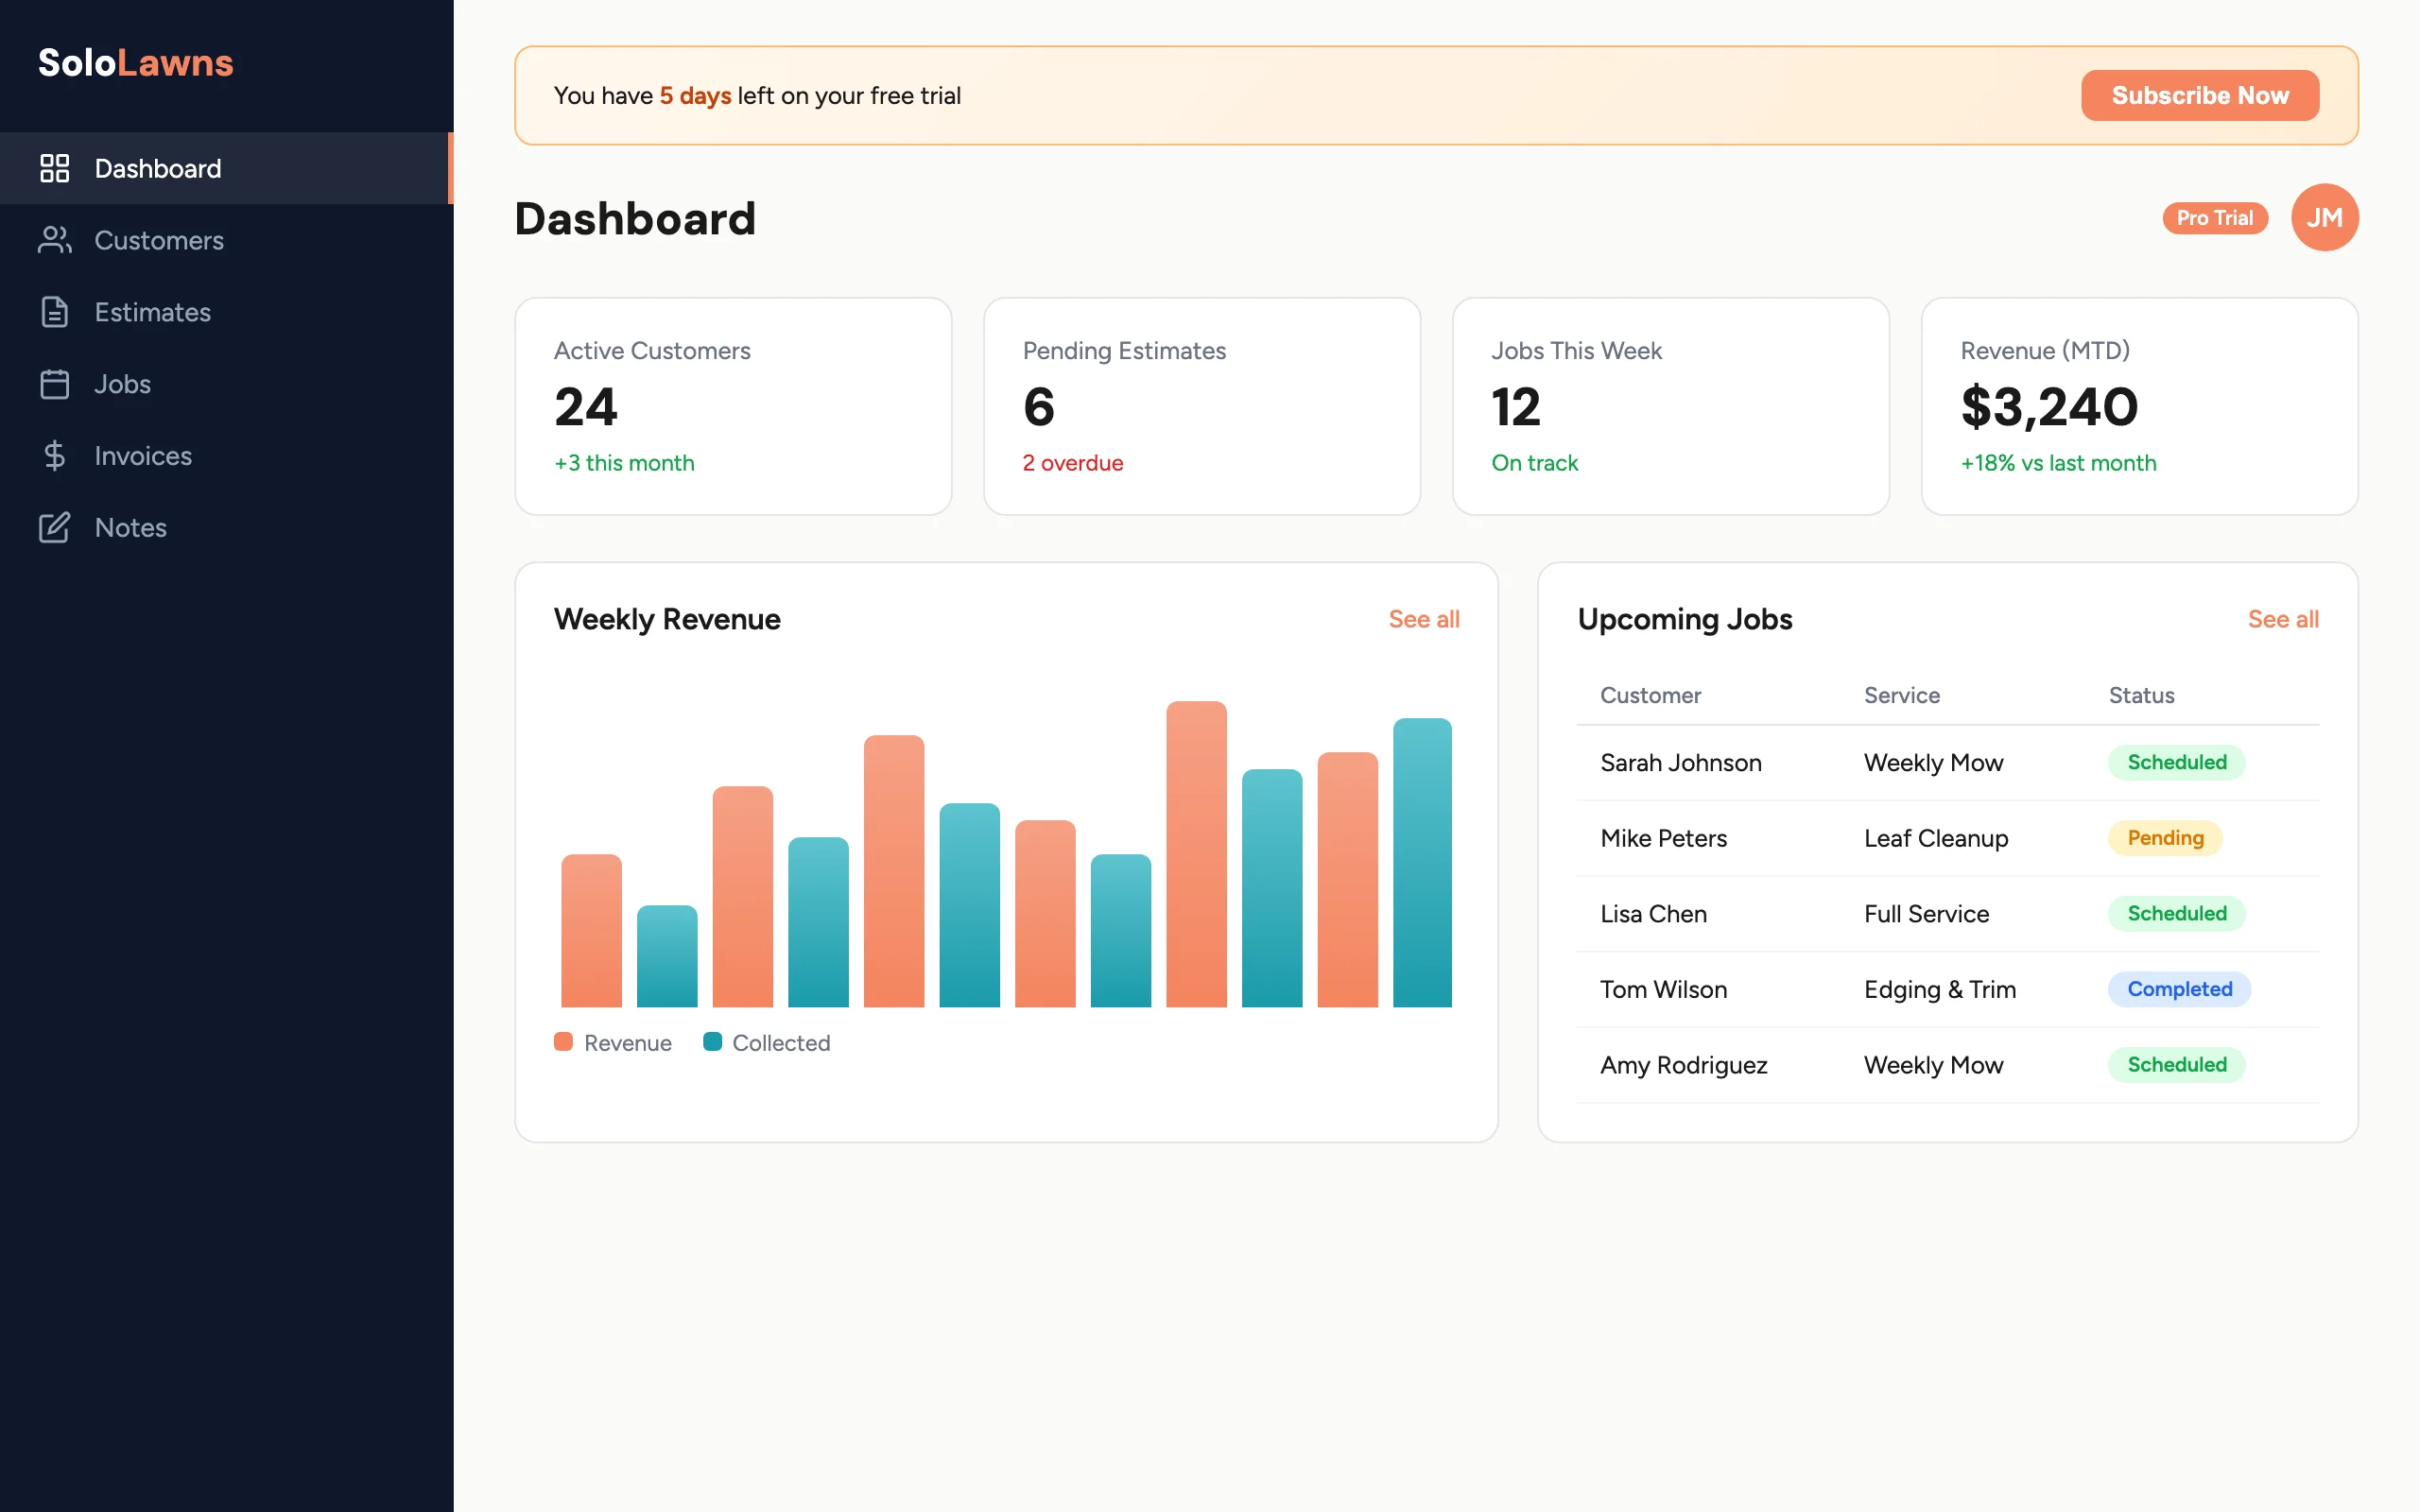Select Estimates in the sidebar menu
The image size is (2420, 1512).
click(x=152, y=312)
